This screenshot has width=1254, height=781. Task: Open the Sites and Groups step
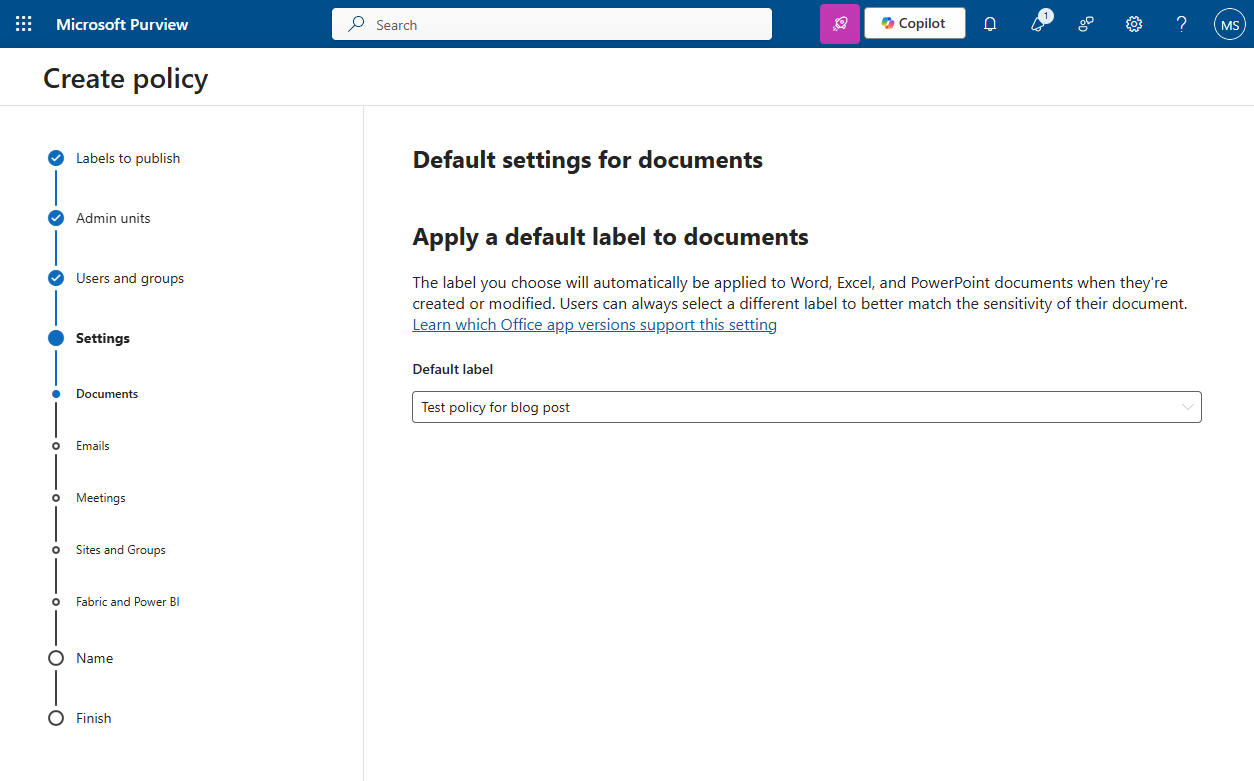[x=120, y=549]
